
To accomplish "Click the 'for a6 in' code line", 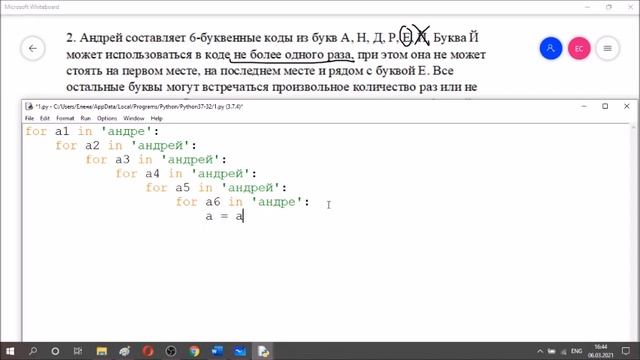I will pyautogui.click(x=243, y=202).
